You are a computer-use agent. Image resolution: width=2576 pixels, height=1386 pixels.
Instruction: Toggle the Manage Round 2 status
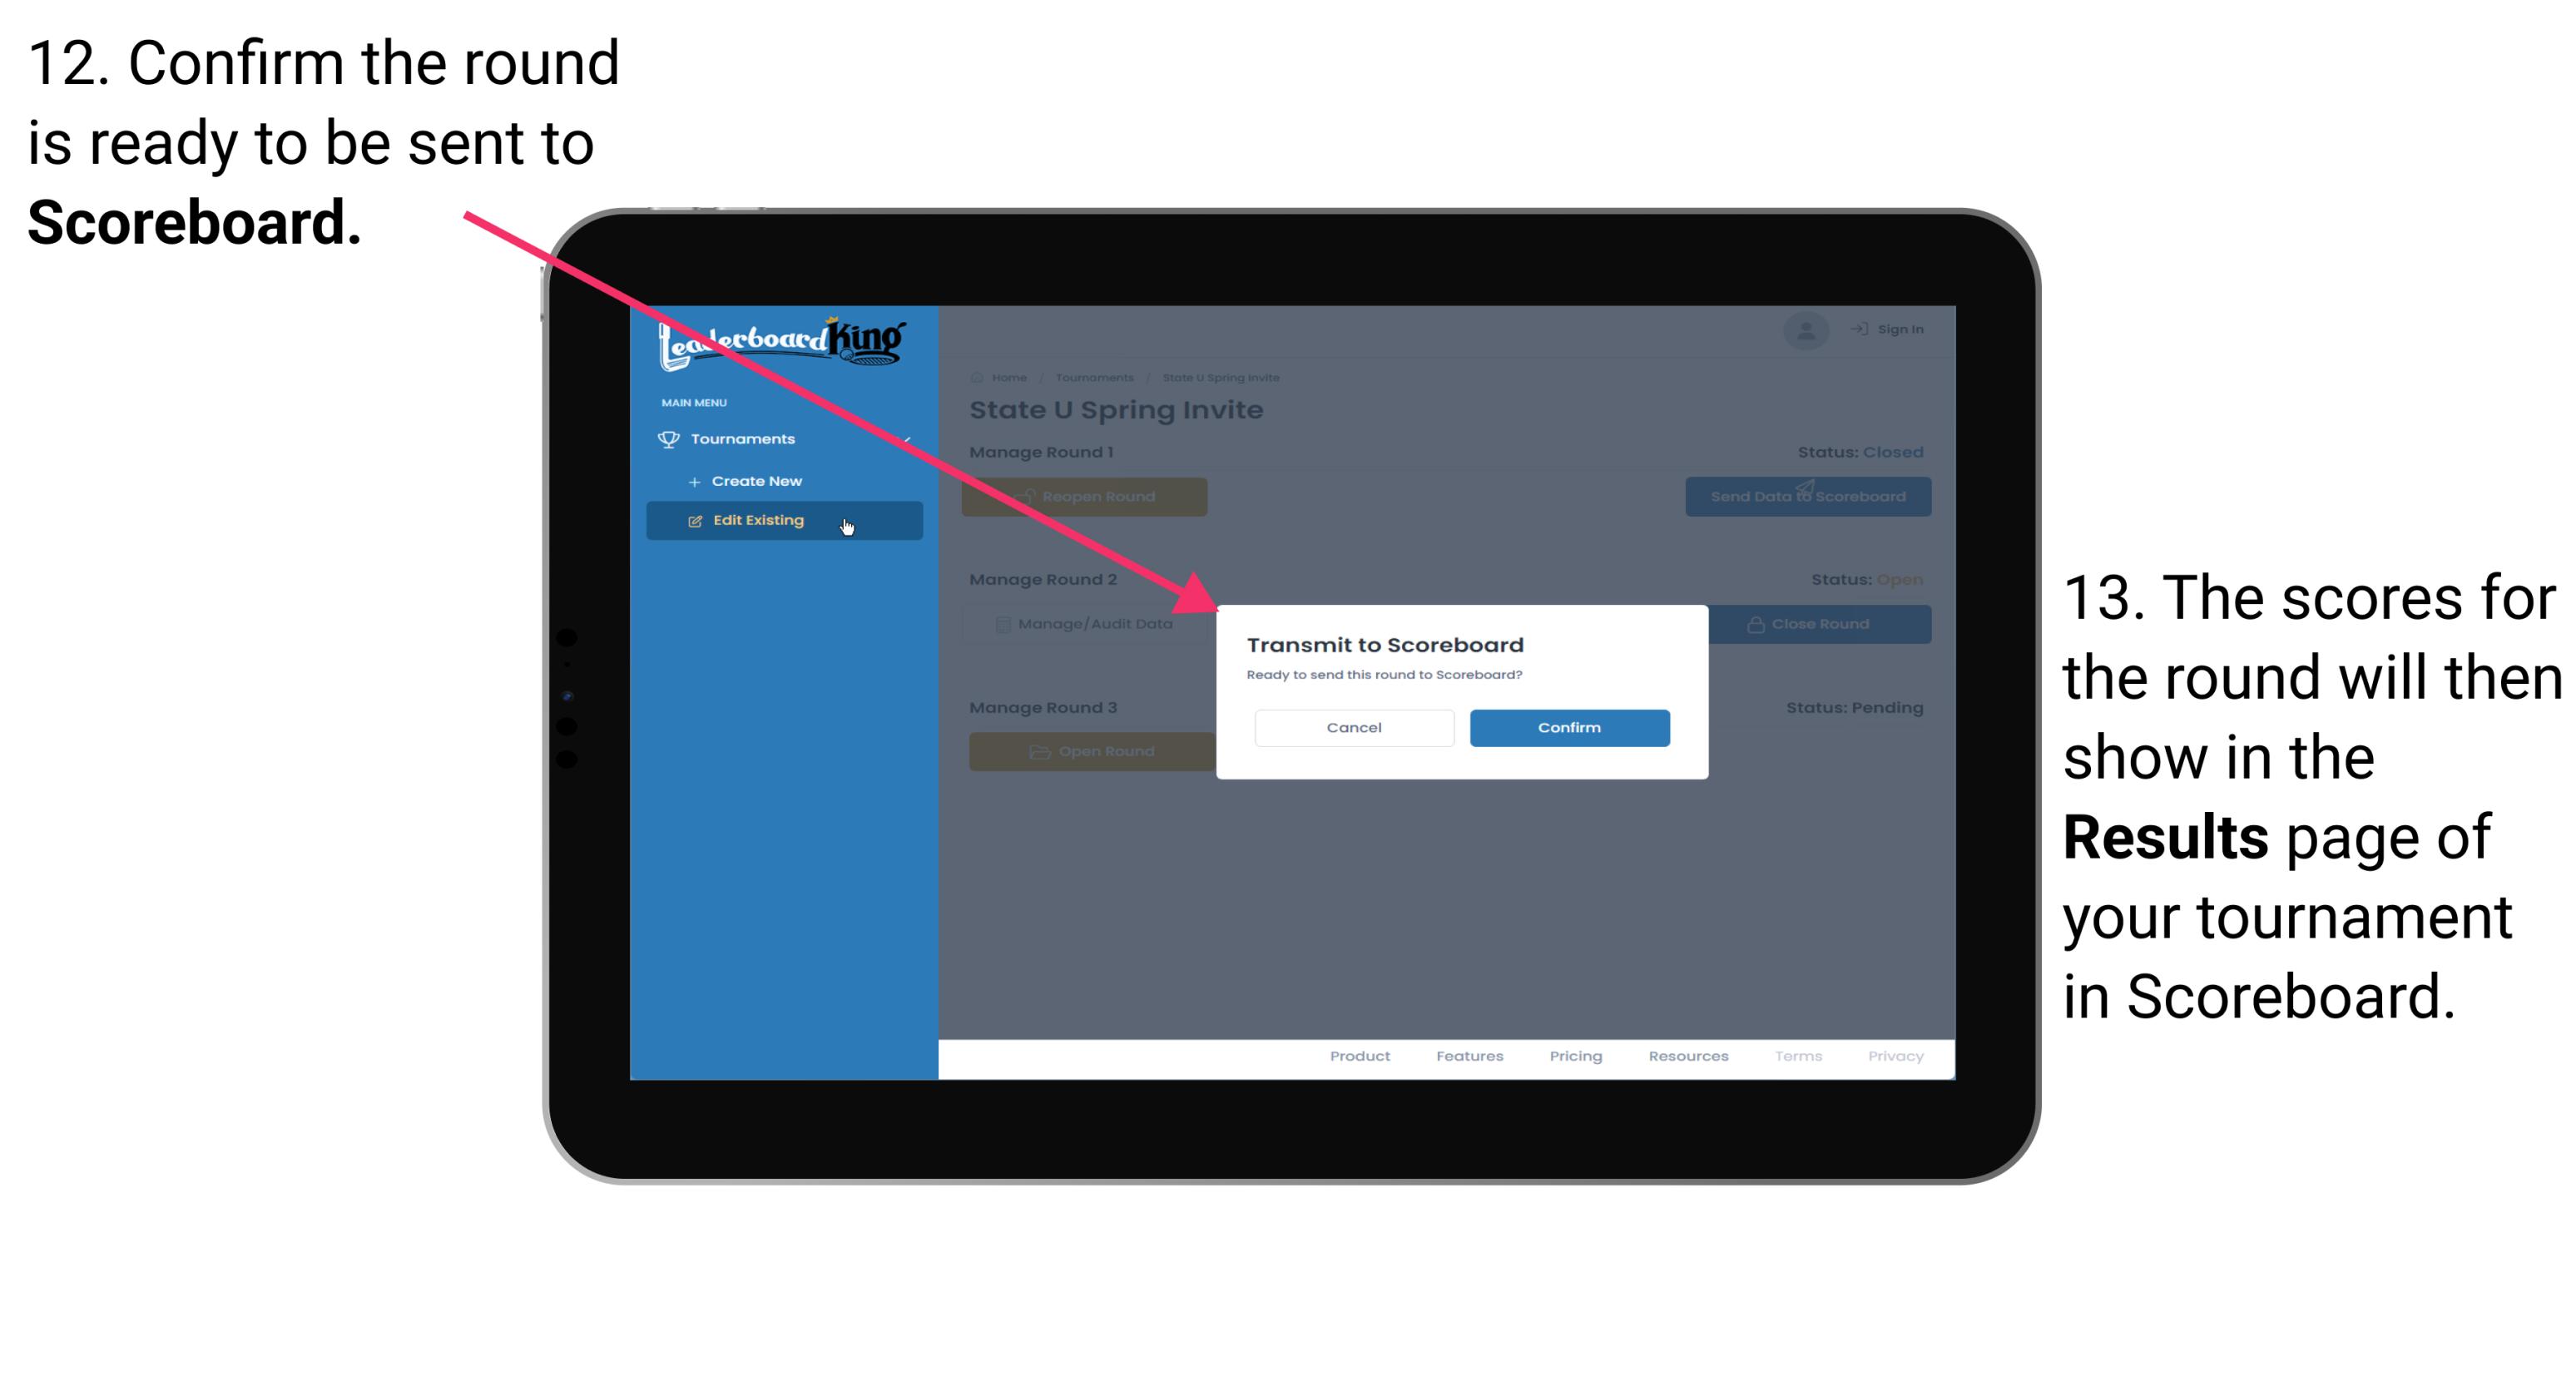tap(1813, 625)
